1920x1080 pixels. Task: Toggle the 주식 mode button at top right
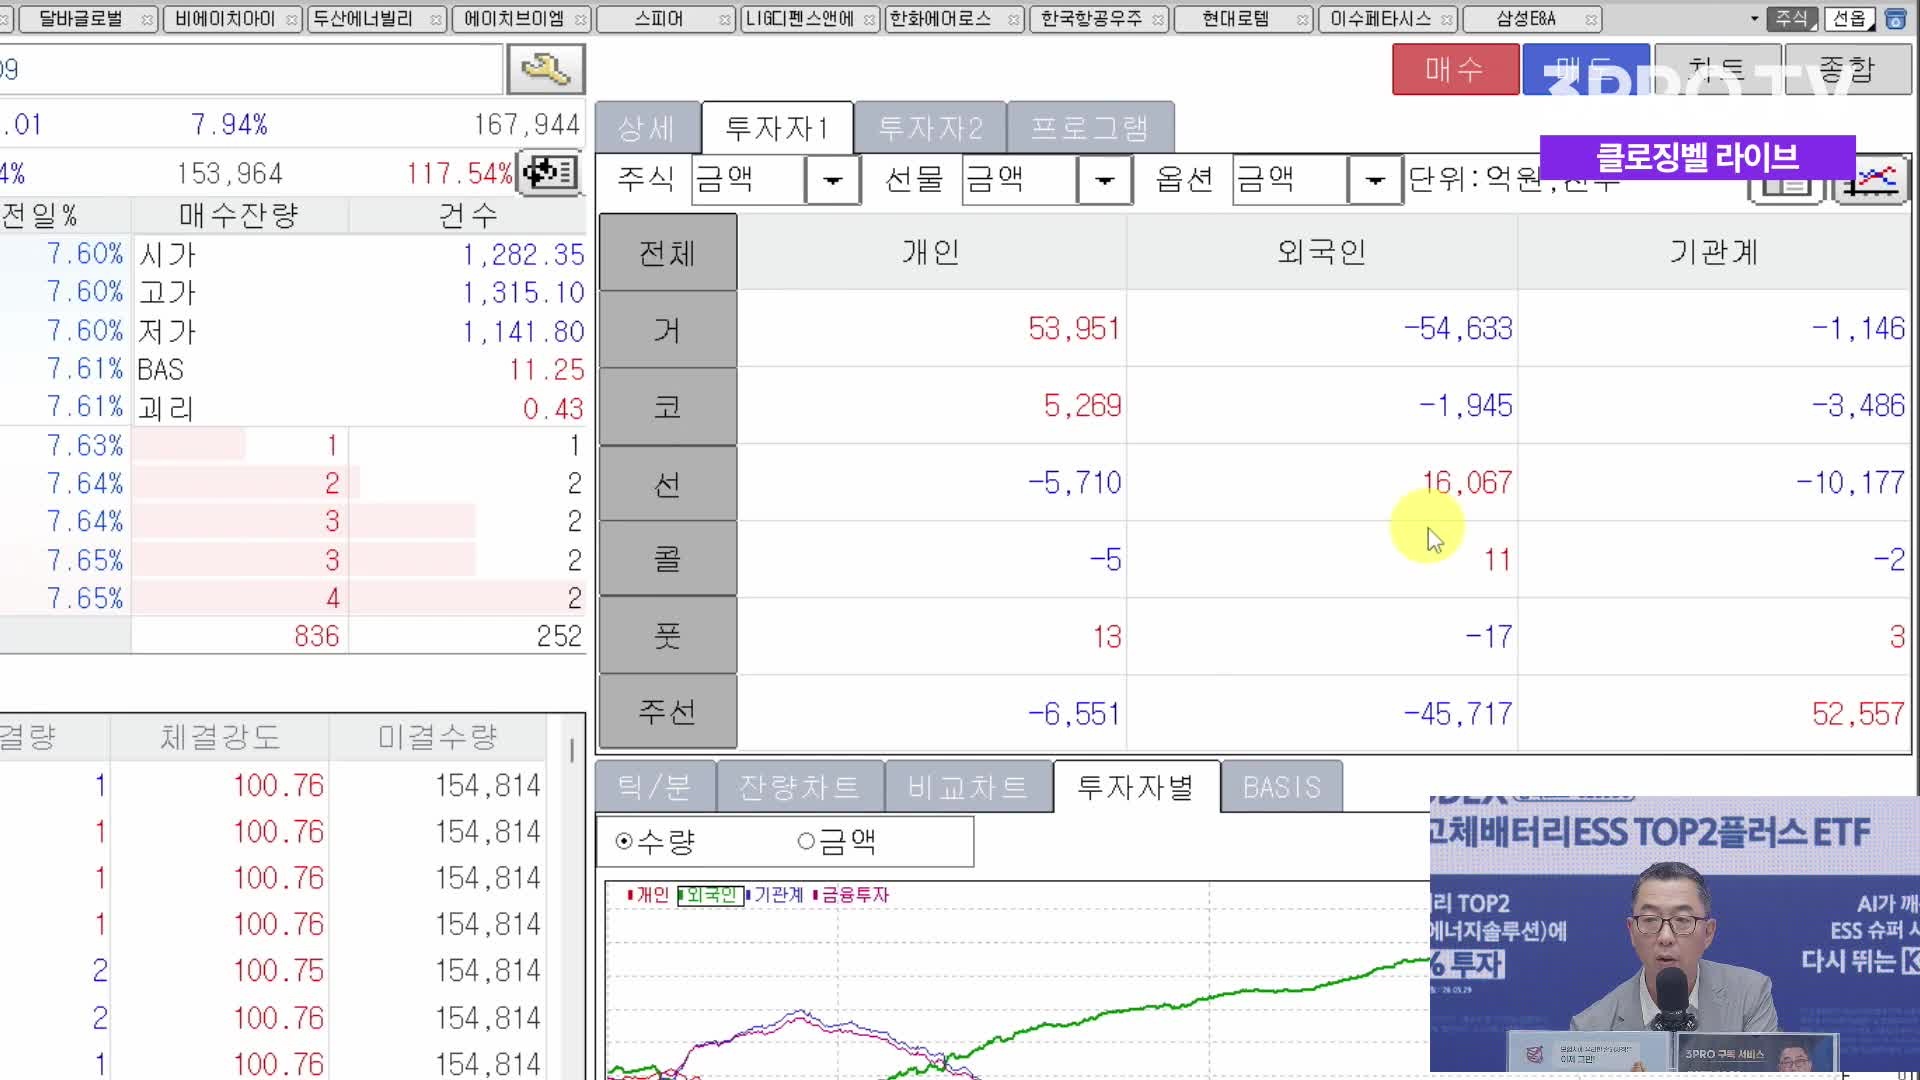coord(1792,19)
